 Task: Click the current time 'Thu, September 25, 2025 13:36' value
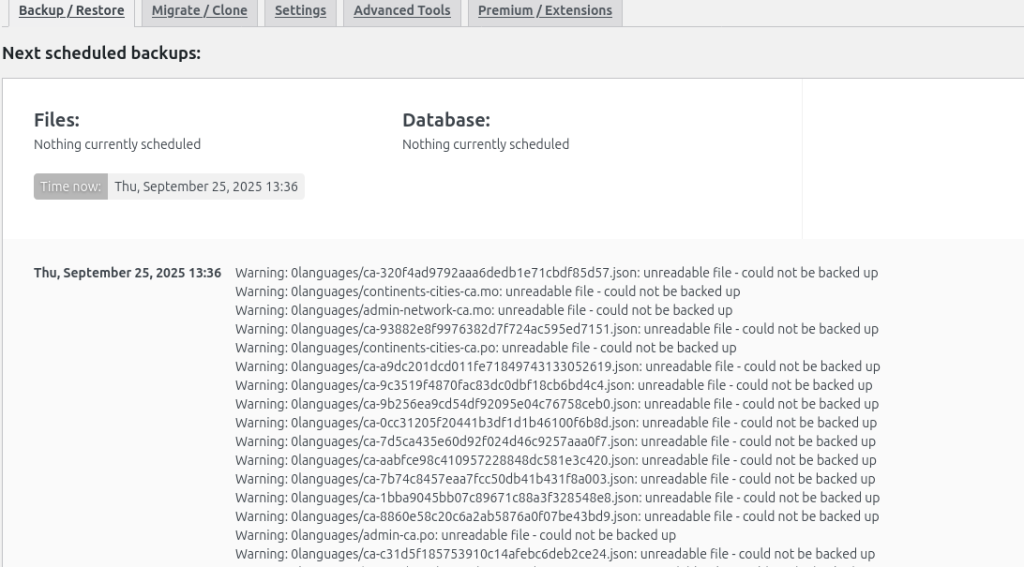[206, 187]
